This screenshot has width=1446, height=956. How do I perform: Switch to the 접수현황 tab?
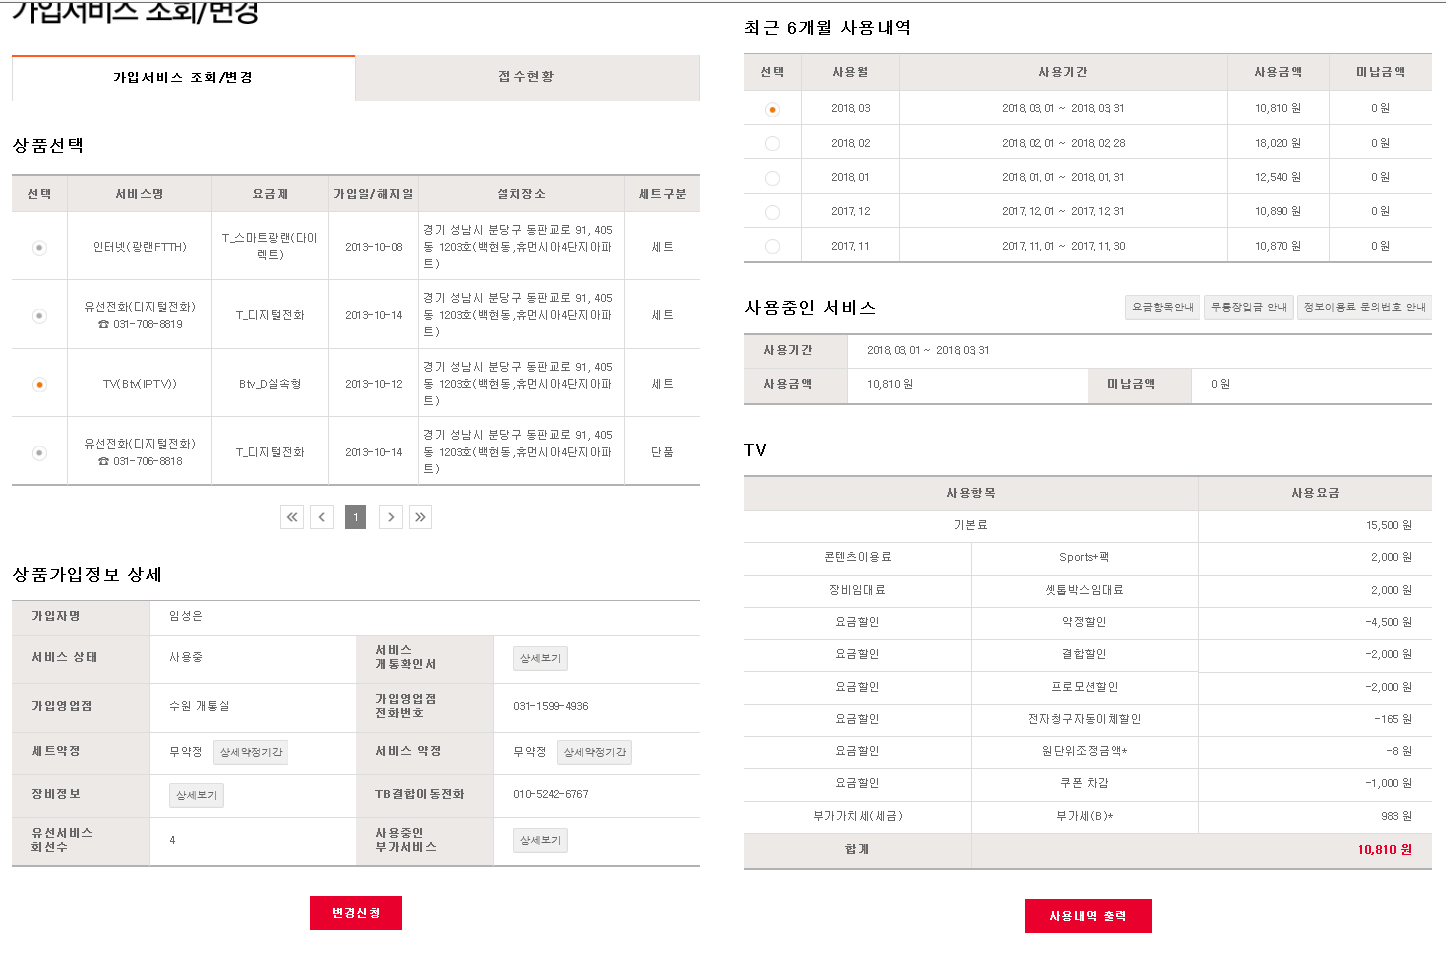tap(526, 77)
